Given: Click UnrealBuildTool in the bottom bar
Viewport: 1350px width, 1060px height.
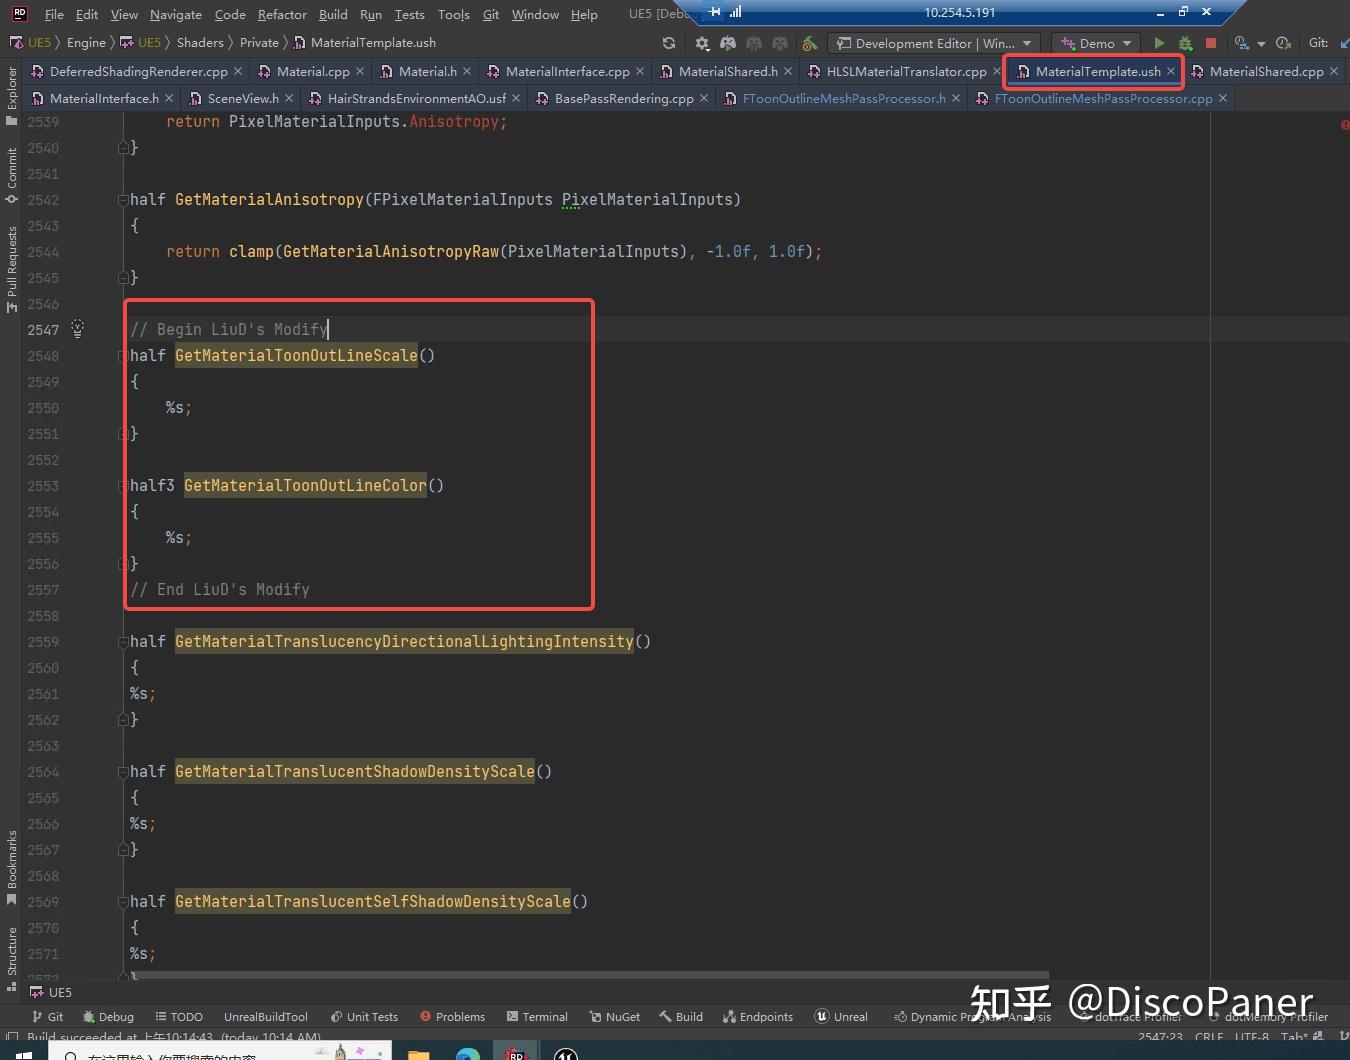Looking at the screenshot, I should tap(265, 1016).
